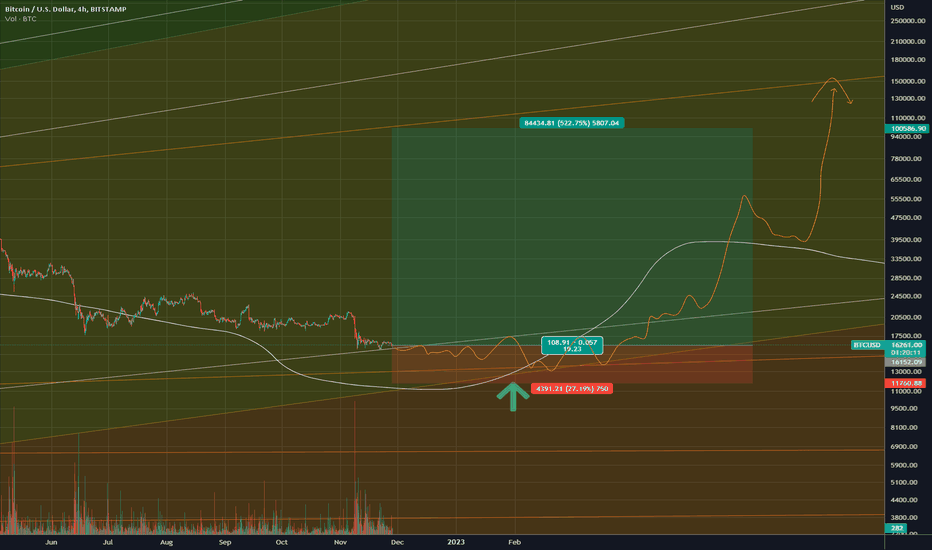Click the 24500.00 price axis label

coord(908,296)
